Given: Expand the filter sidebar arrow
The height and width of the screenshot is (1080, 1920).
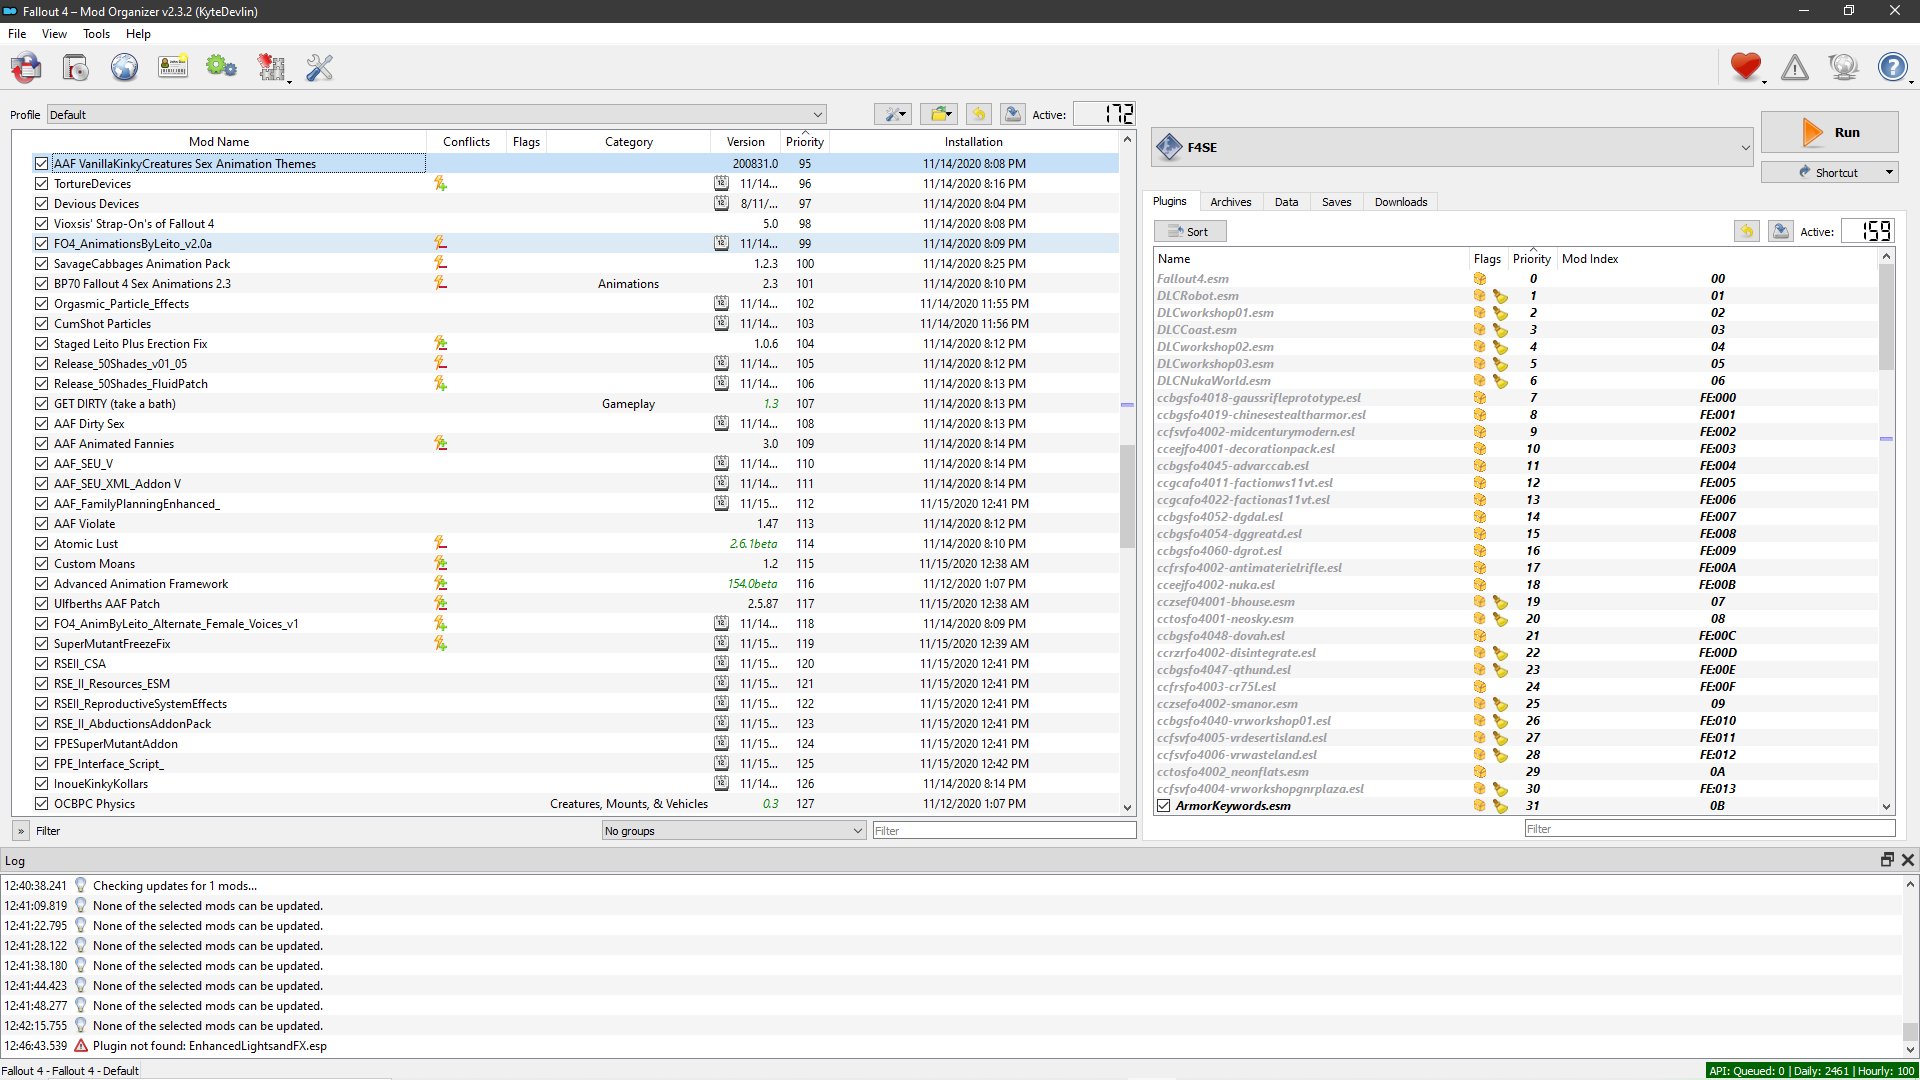Looking at the screenshot, I should pyautogui.click(x=21, y=831).
